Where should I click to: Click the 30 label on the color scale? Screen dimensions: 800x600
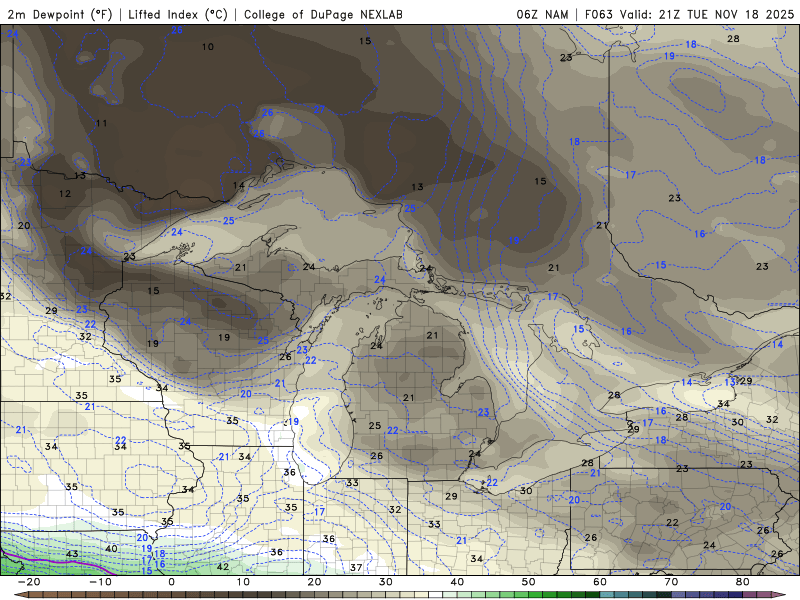click(386, 582)
